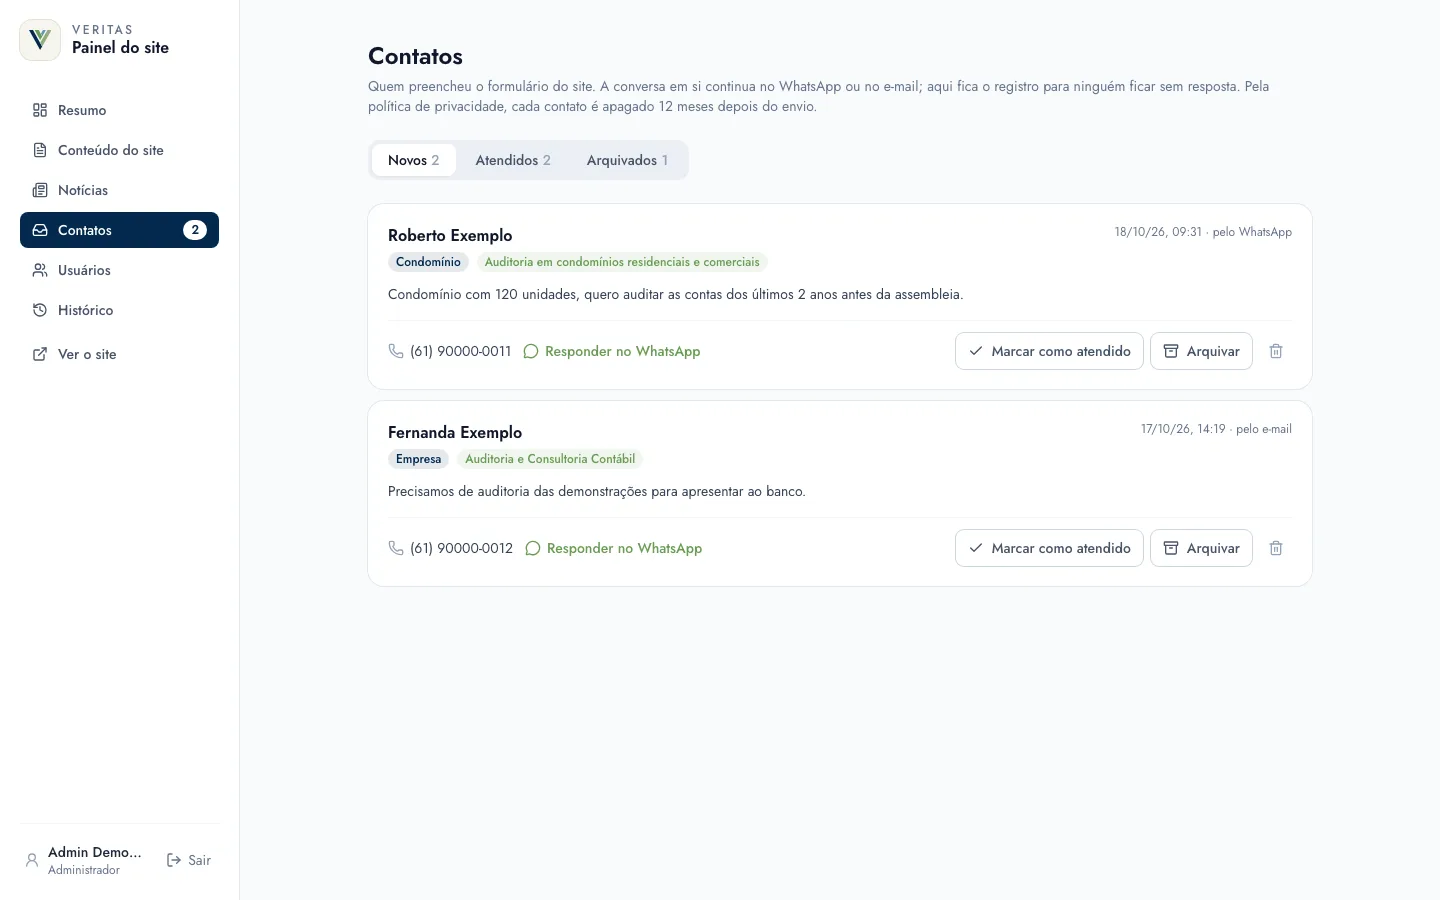
Task: Select Contatos in the sidebar
Action: pos(119,230)
